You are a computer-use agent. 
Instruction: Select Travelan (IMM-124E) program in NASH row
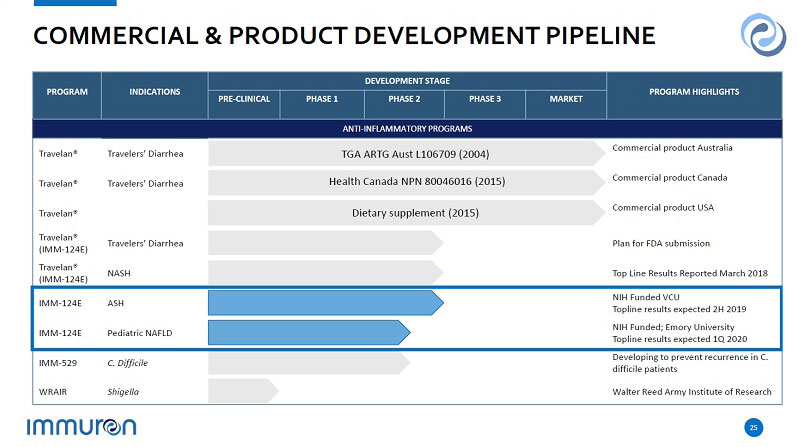(63, 273)
